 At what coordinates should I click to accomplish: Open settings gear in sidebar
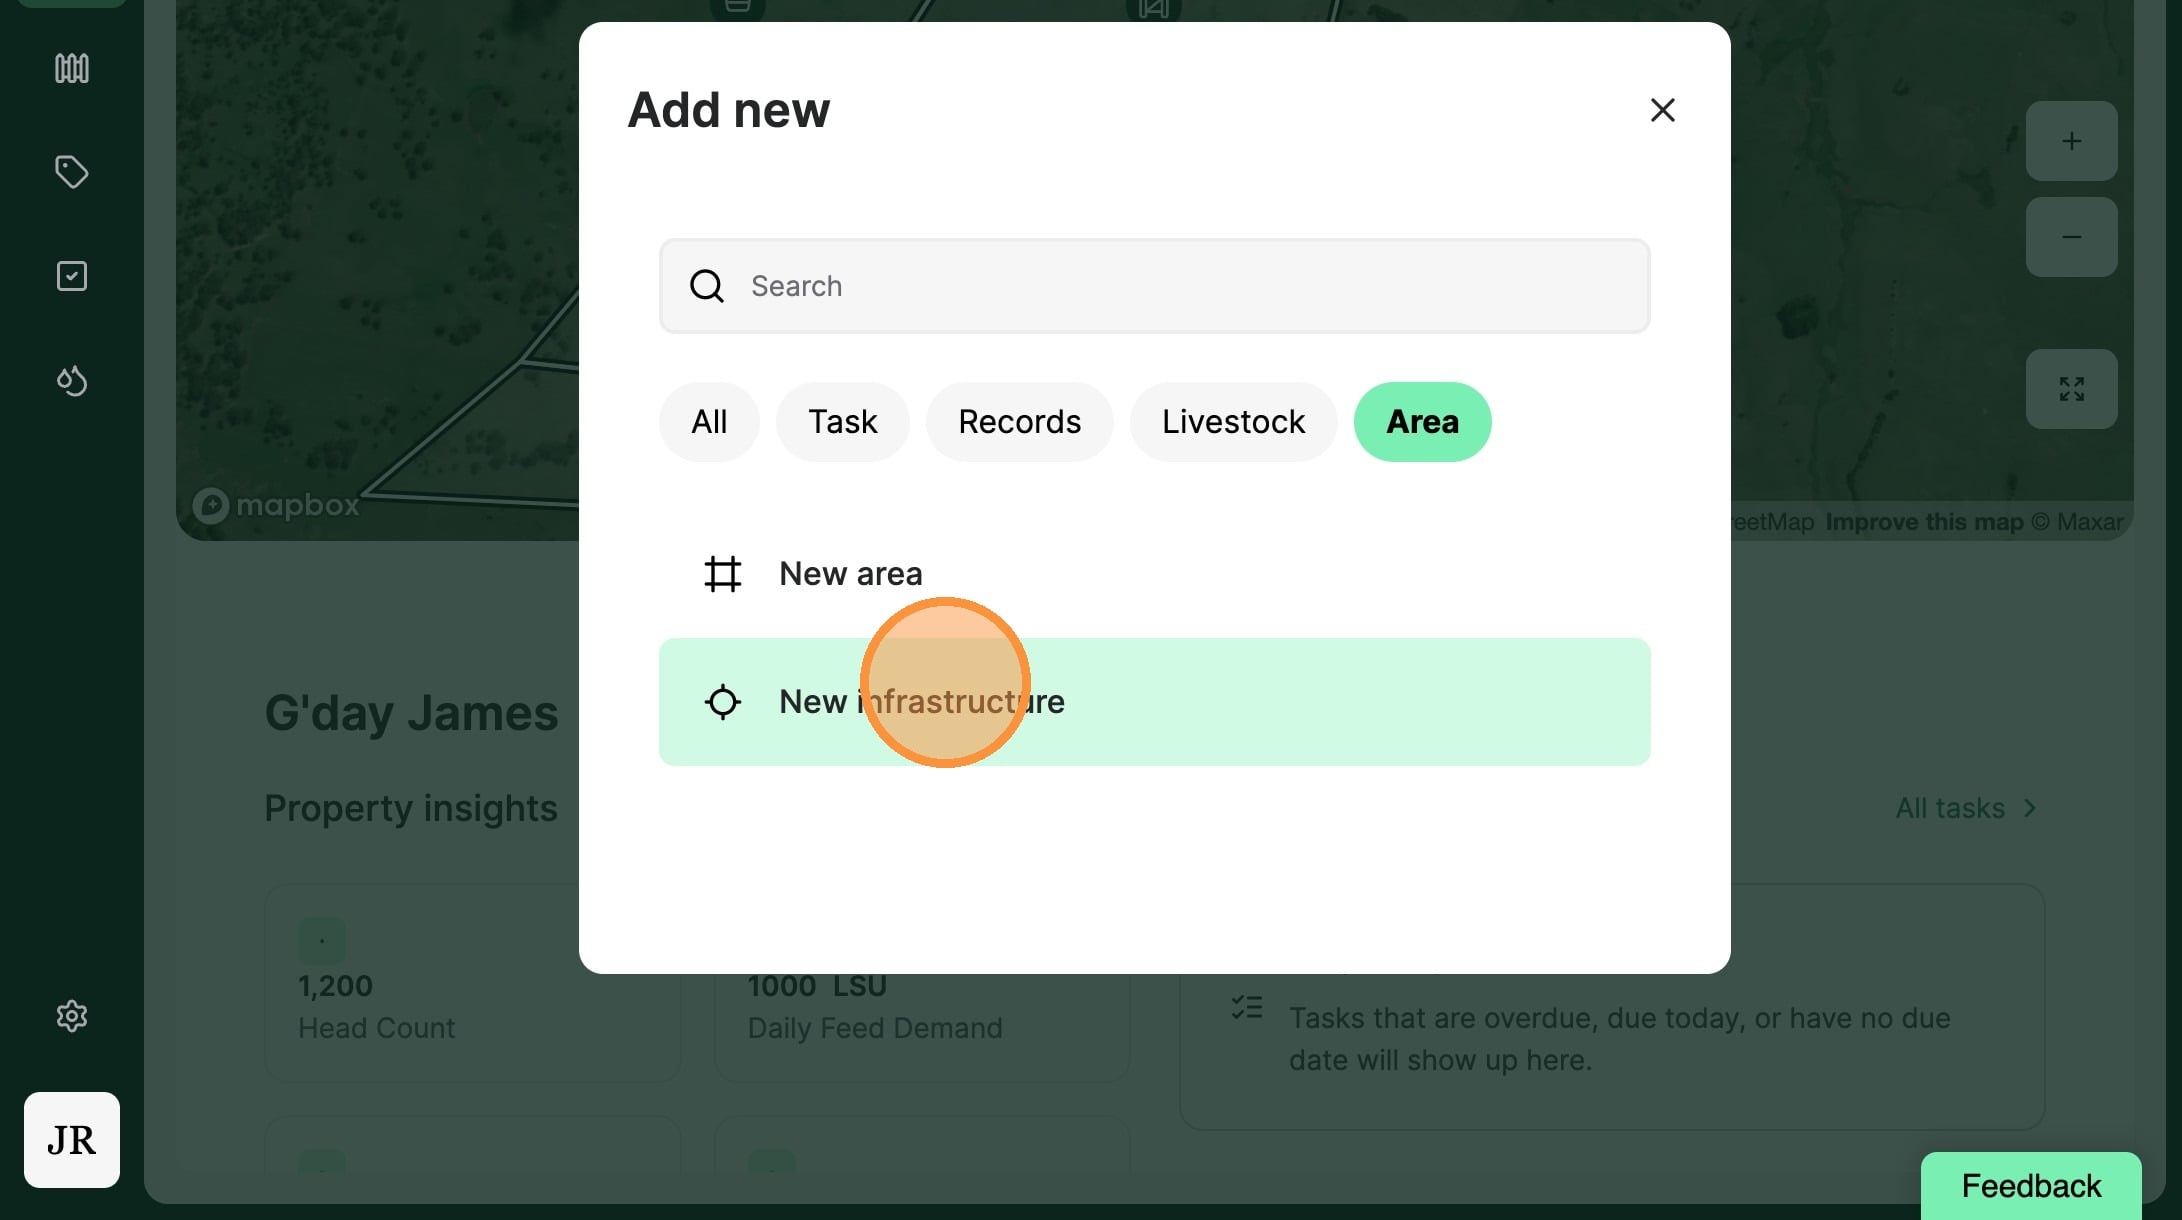[x=71, y=1016]
